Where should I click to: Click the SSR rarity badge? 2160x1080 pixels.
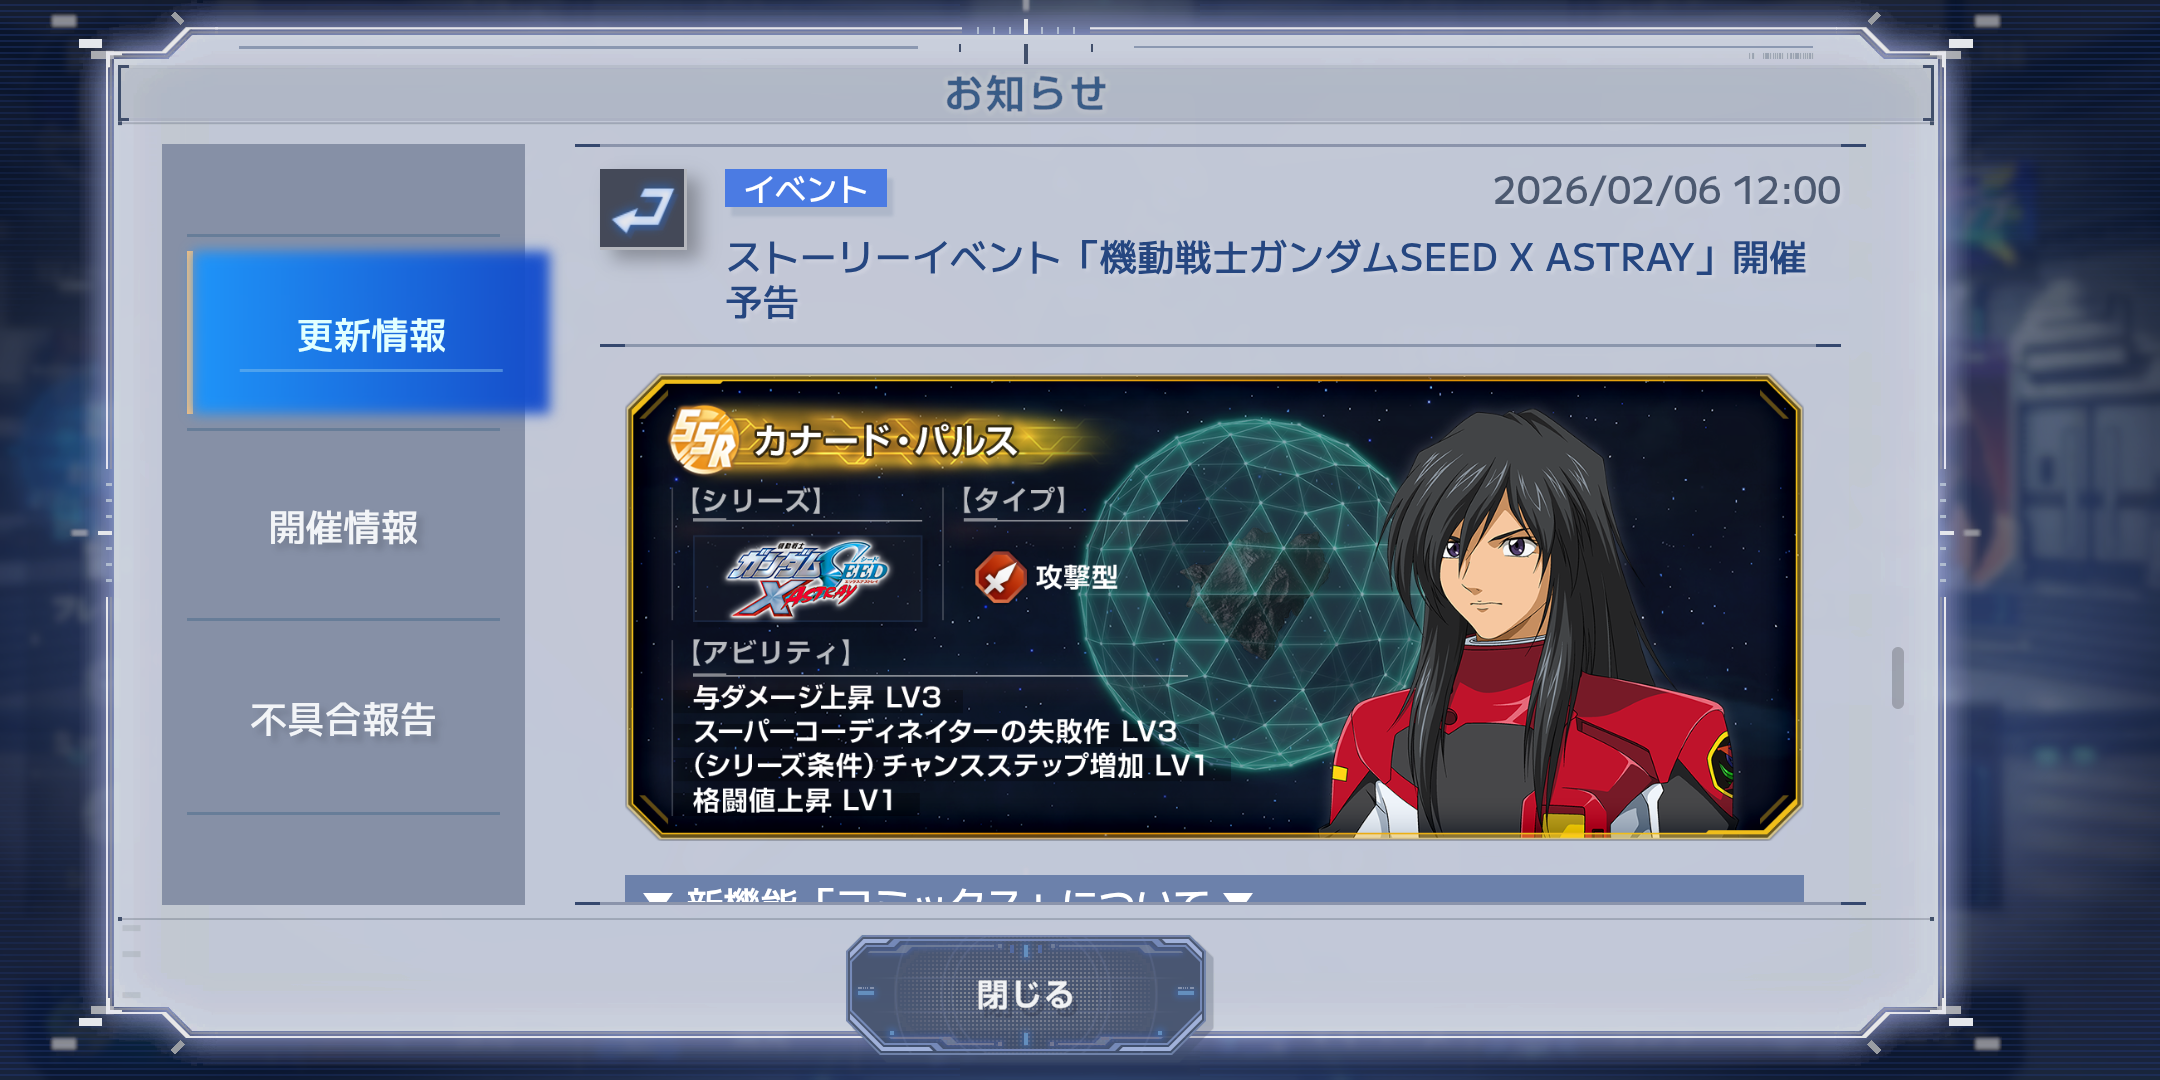[x=704, y=439]
